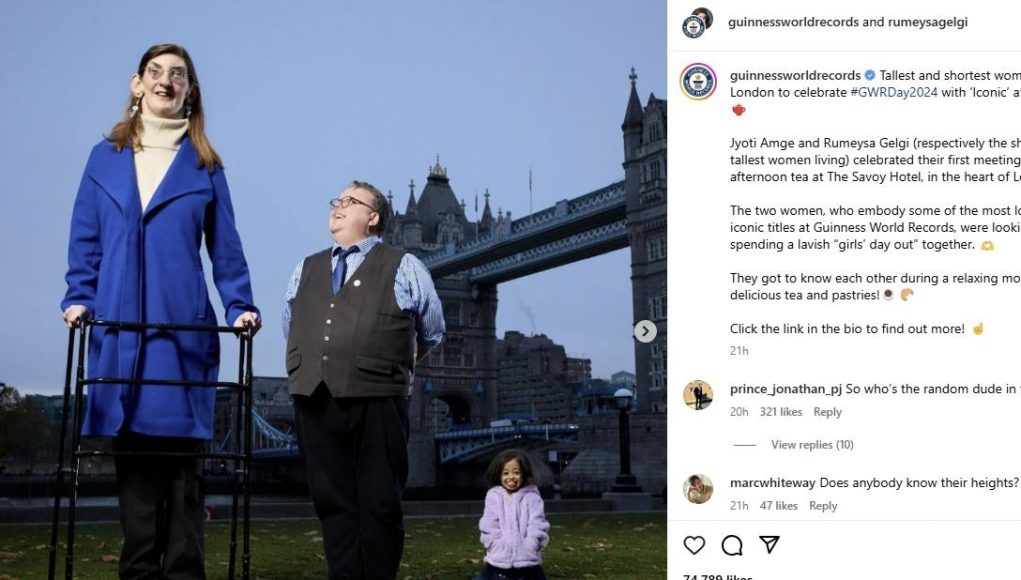Open the guinnessworldrecords username in the caption
This screenshot has height=580, width=1021.
click(x=795, y=76)
